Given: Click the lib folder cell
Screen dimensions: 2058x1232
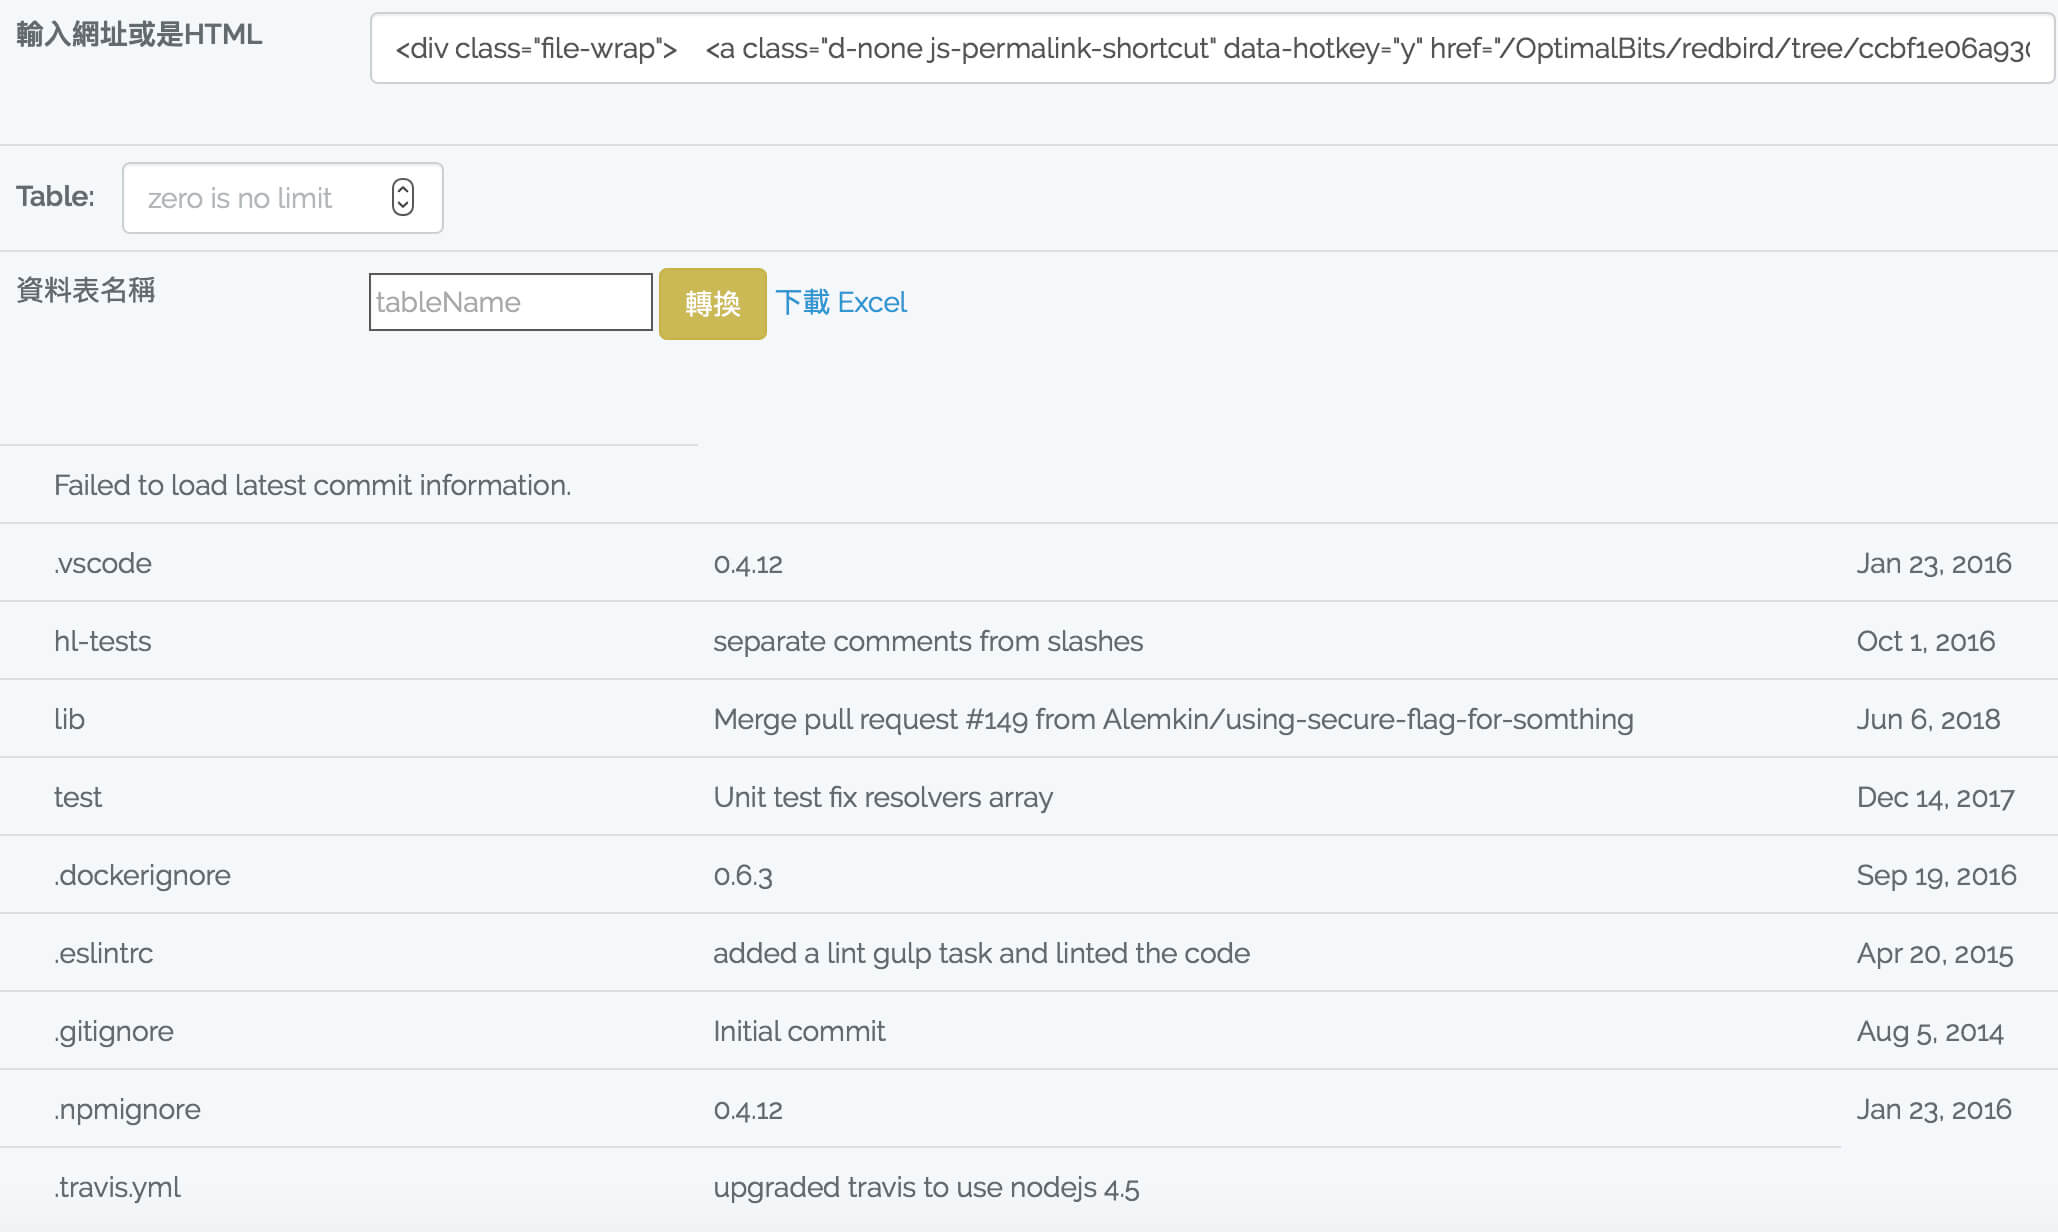Looking at the screenshot, I should [69, 719].
